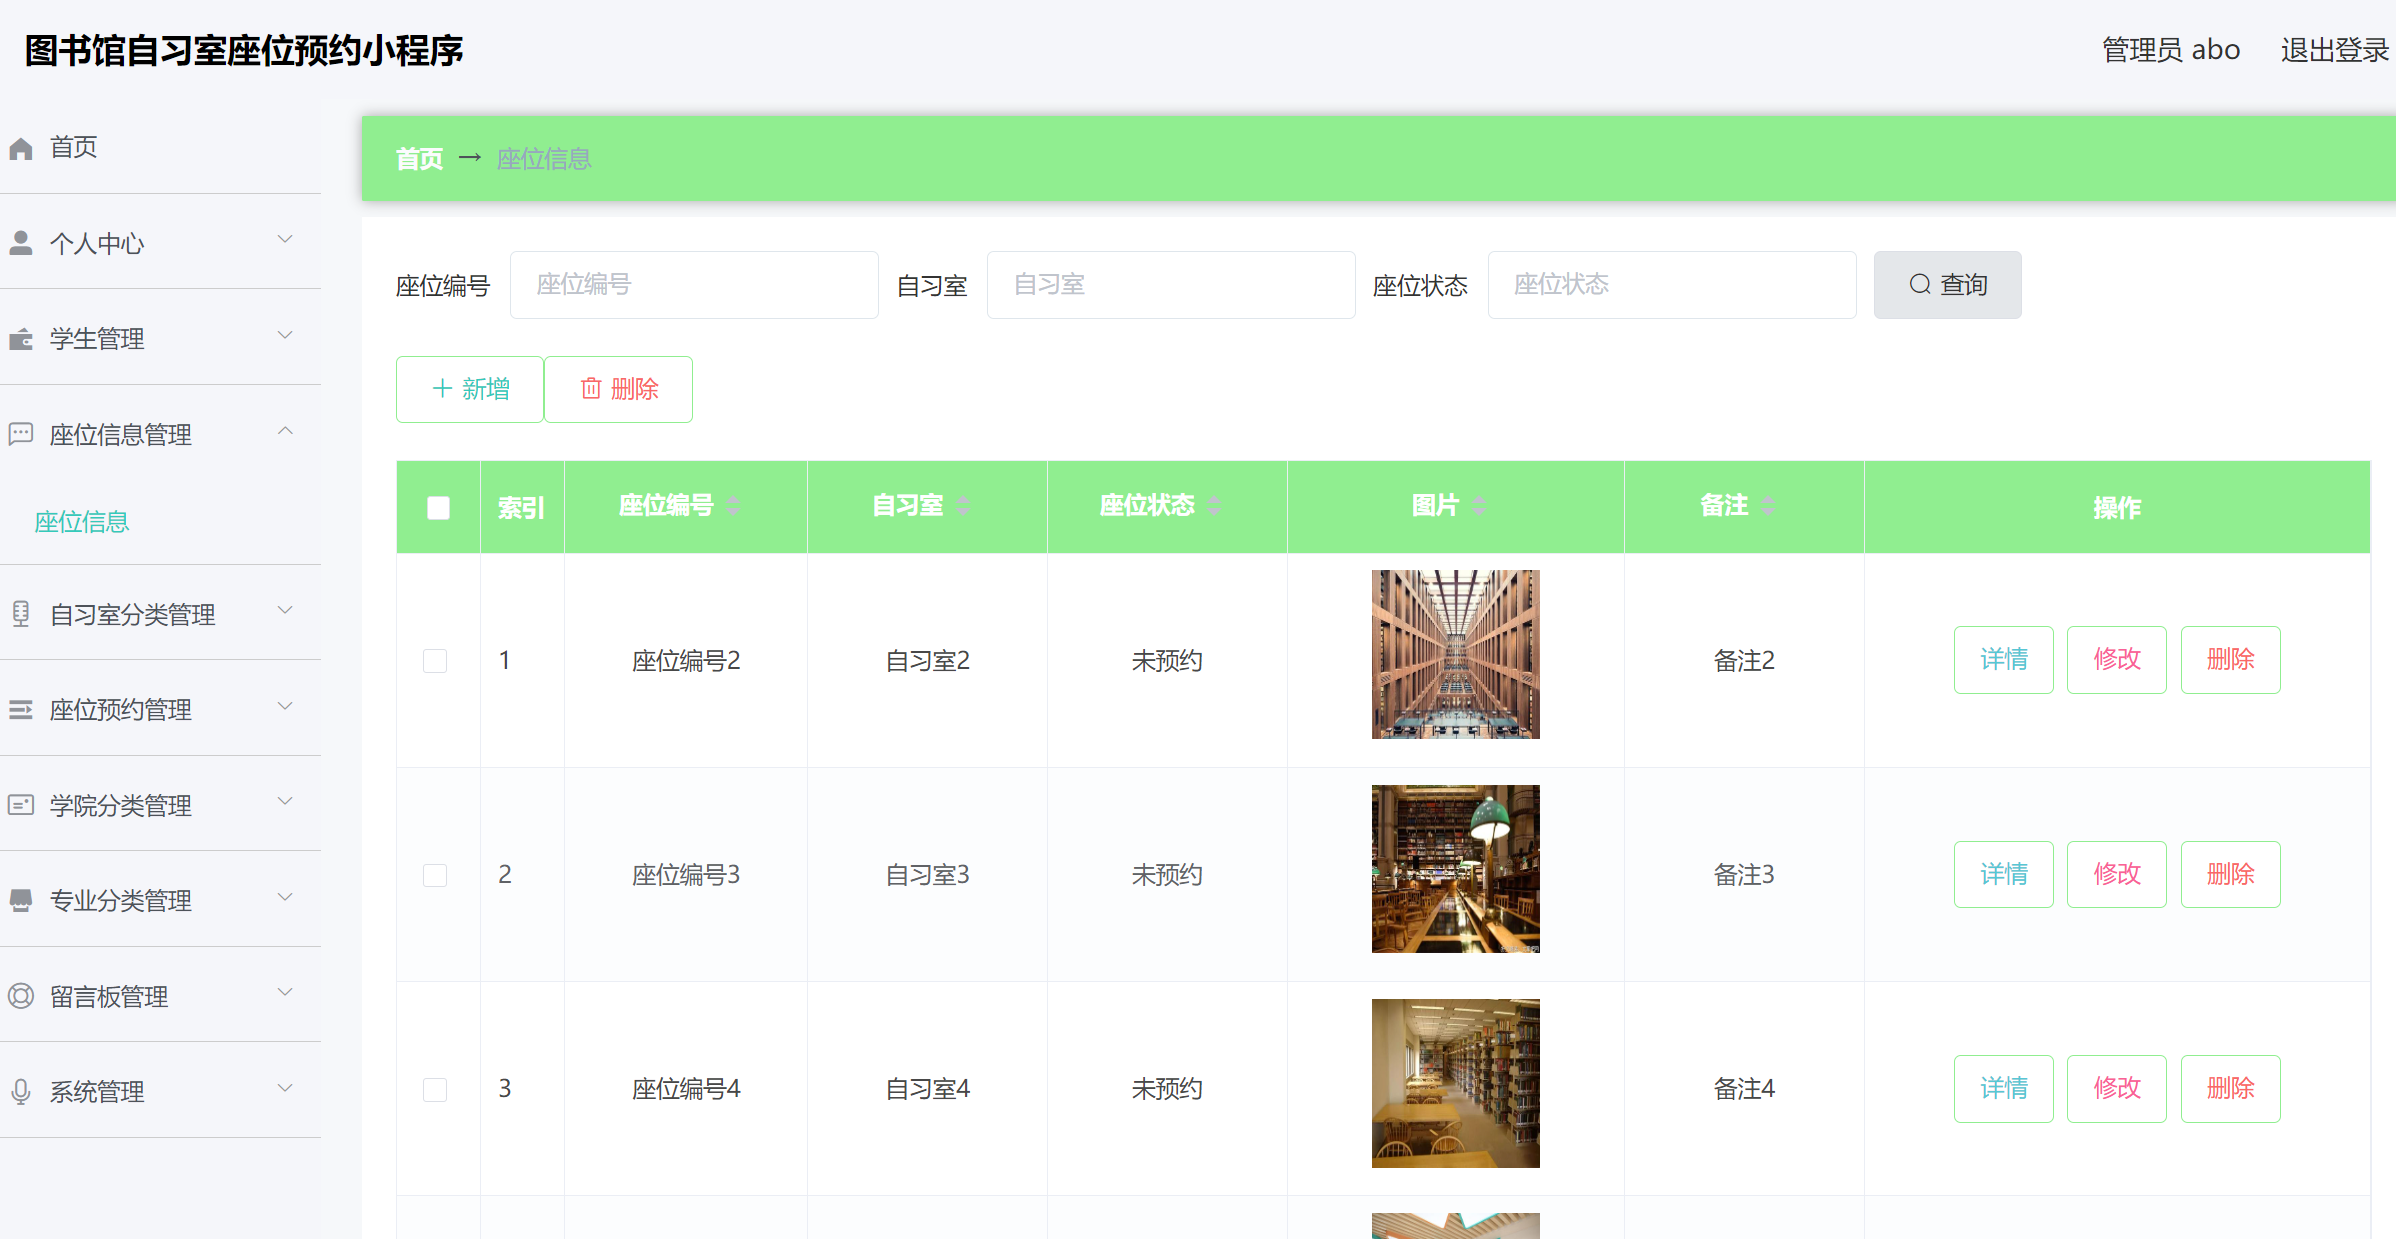Collapse the 座位信息管理 menu chevron
2396x1239 pixels.
285,431
